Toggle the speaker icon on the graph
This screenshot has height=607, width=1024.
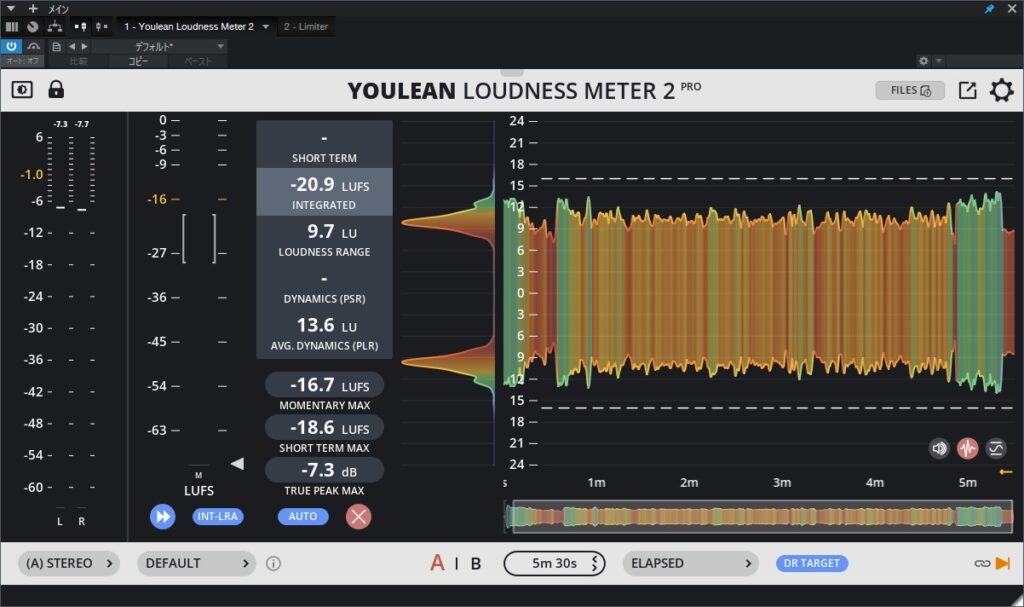(x=939, y=448)
